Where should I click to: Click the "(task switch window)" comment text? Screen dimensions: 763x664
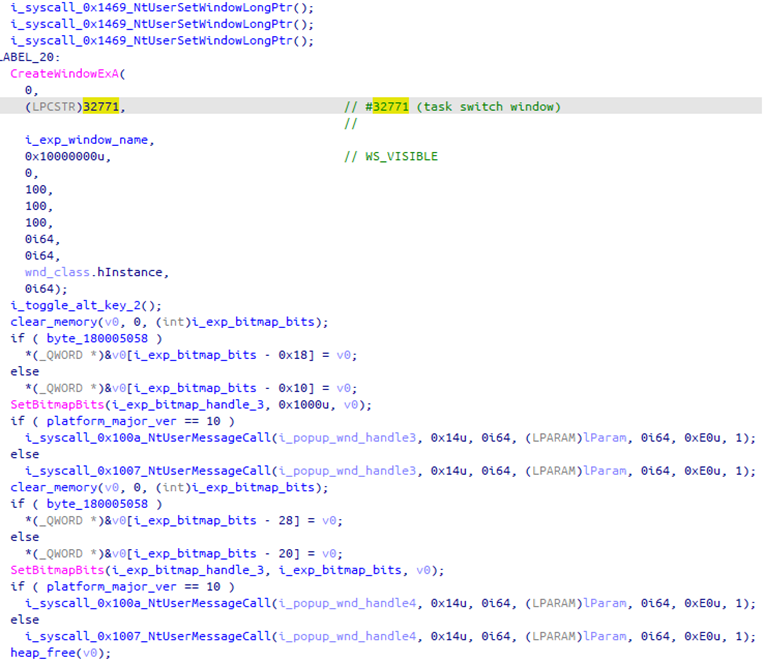click(x=488, y=107)
